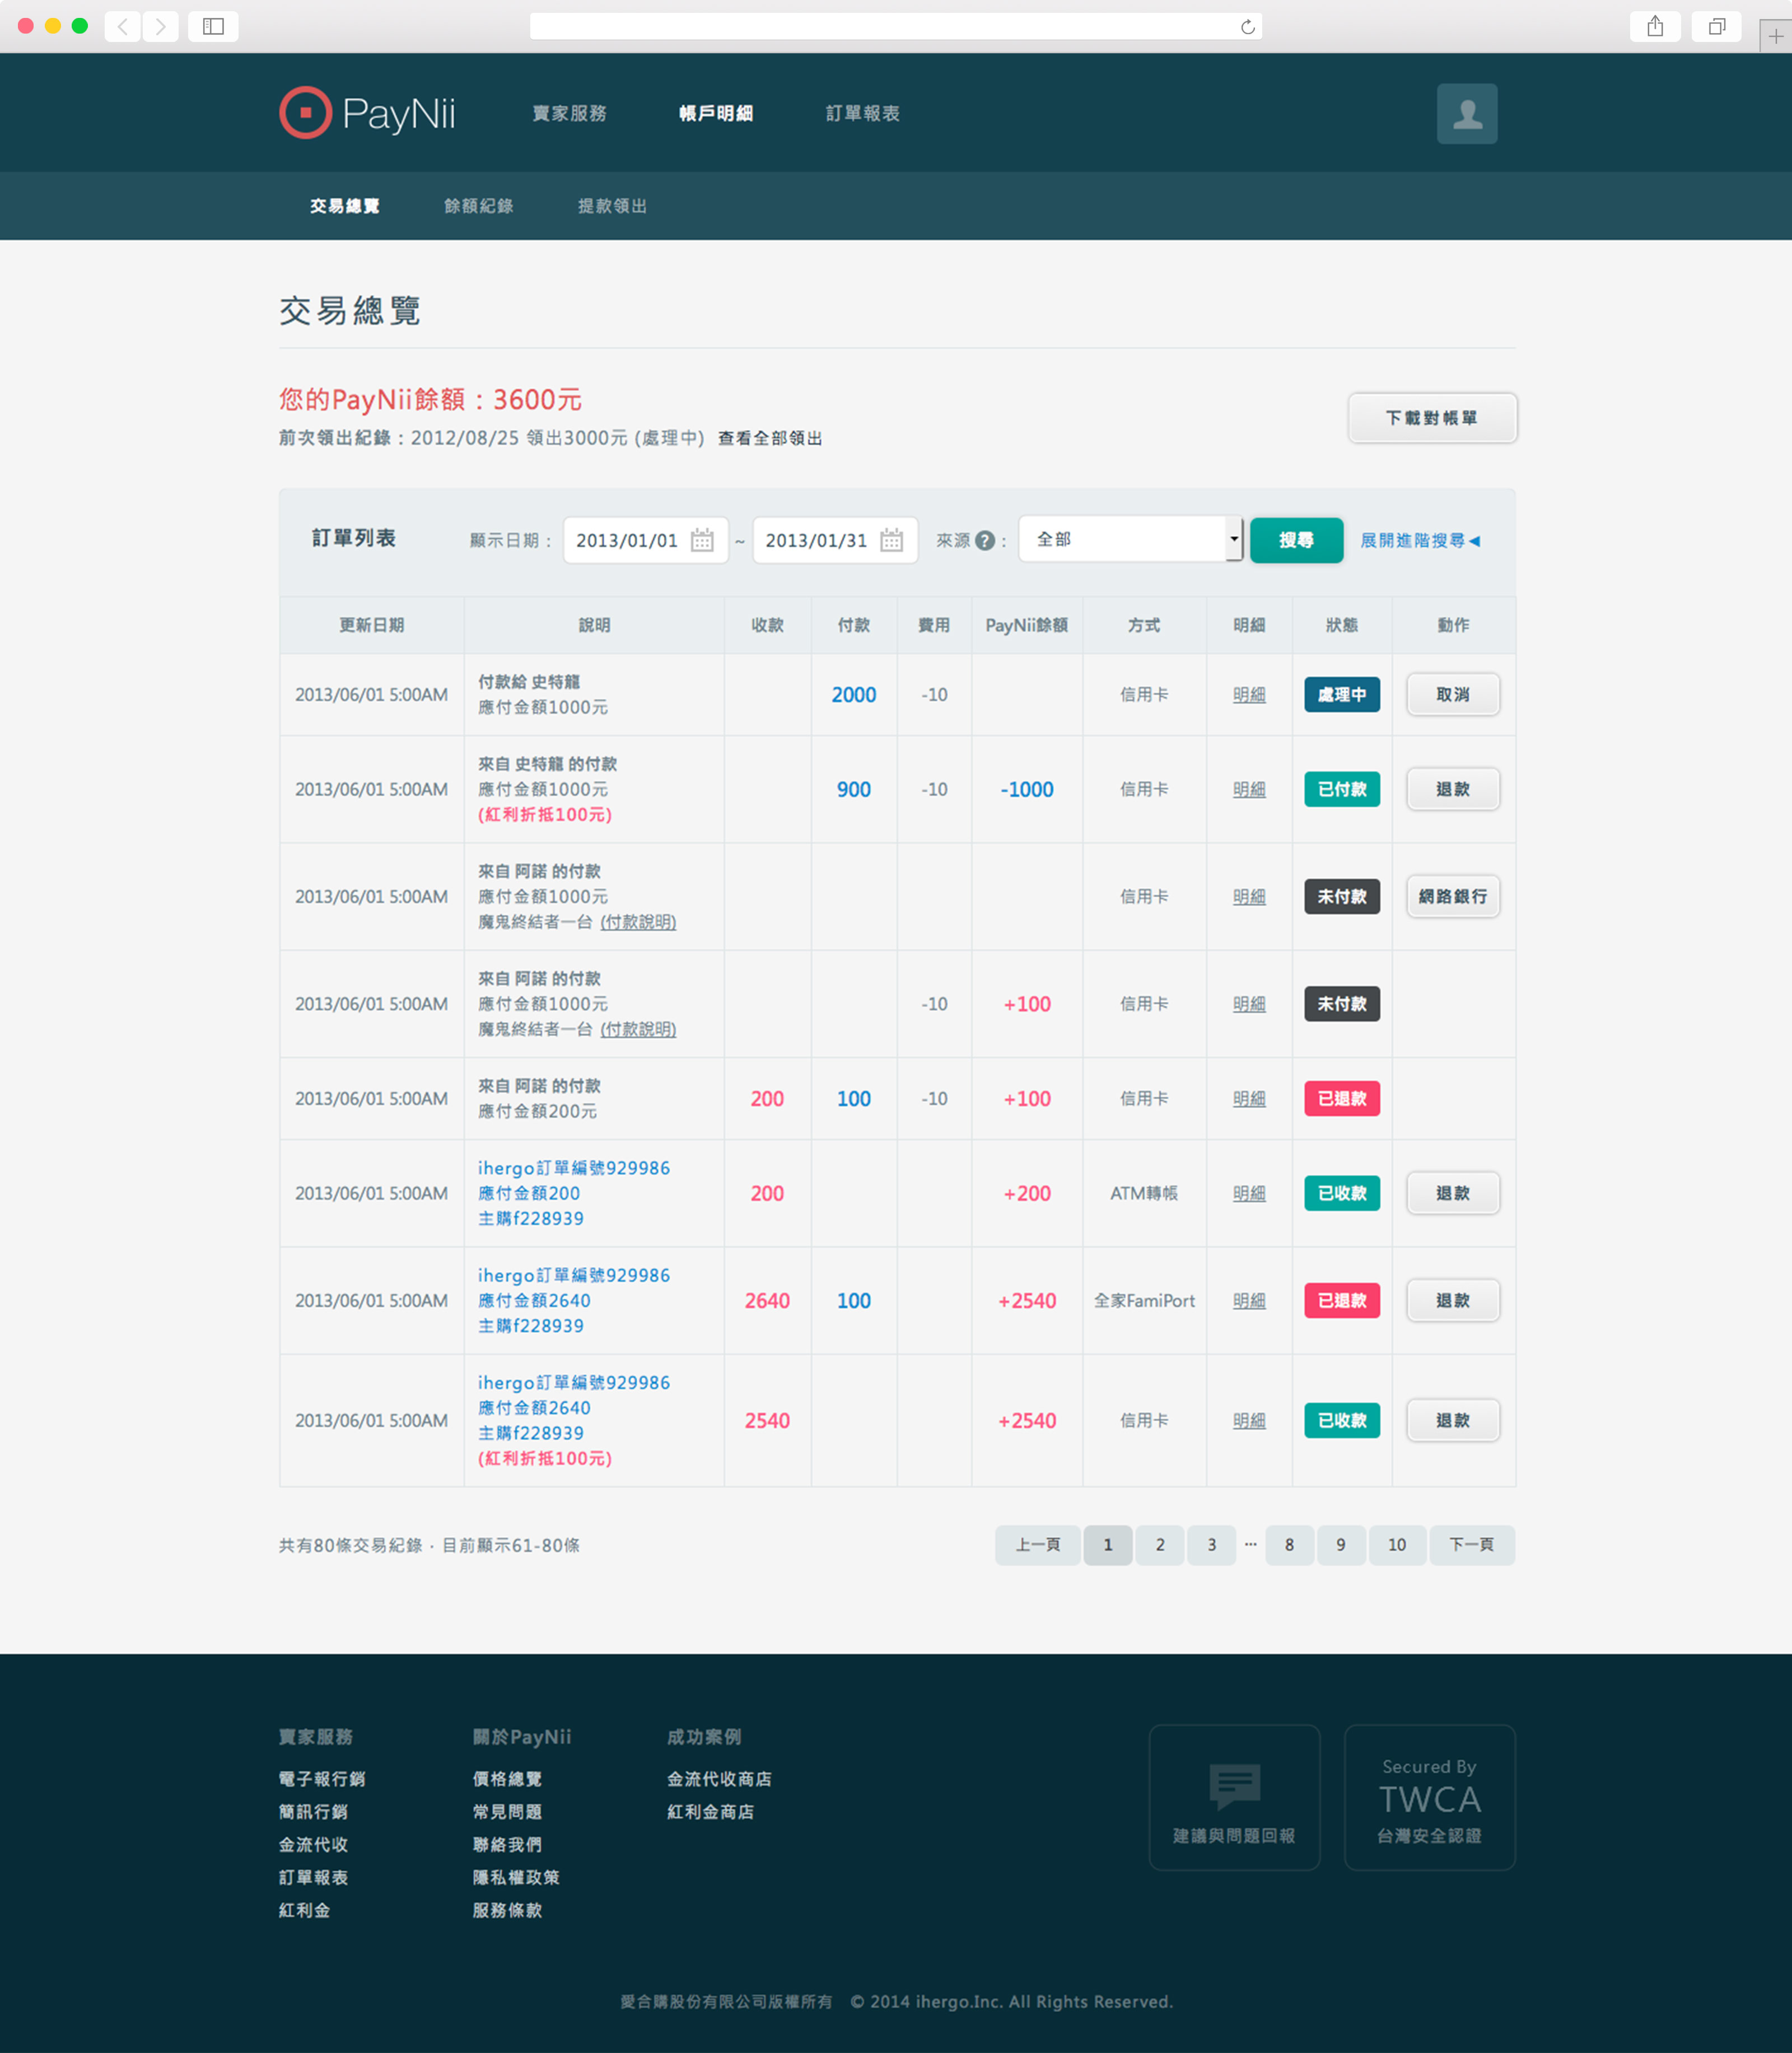Cancel the first transaction with 取消

click(1452, 694)
